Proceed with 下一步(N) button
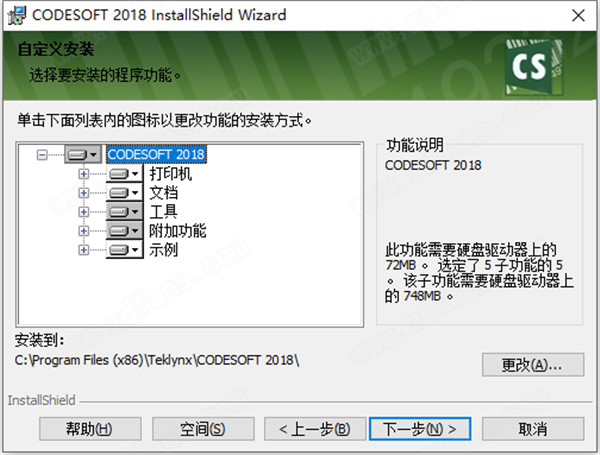 click(420, 429)
